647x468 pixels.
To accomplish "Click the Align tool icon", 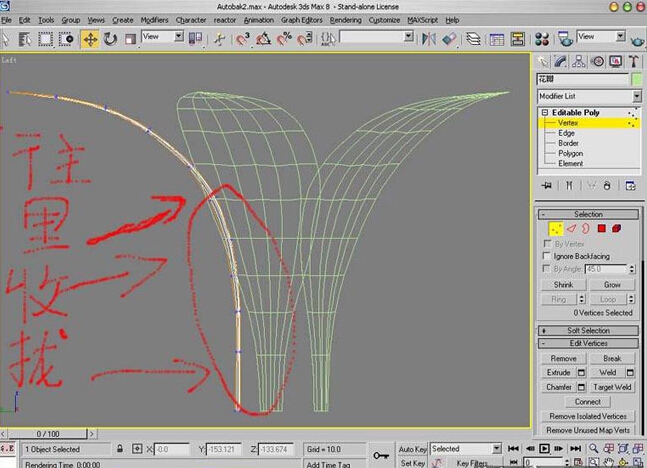I will coord(449,39).
